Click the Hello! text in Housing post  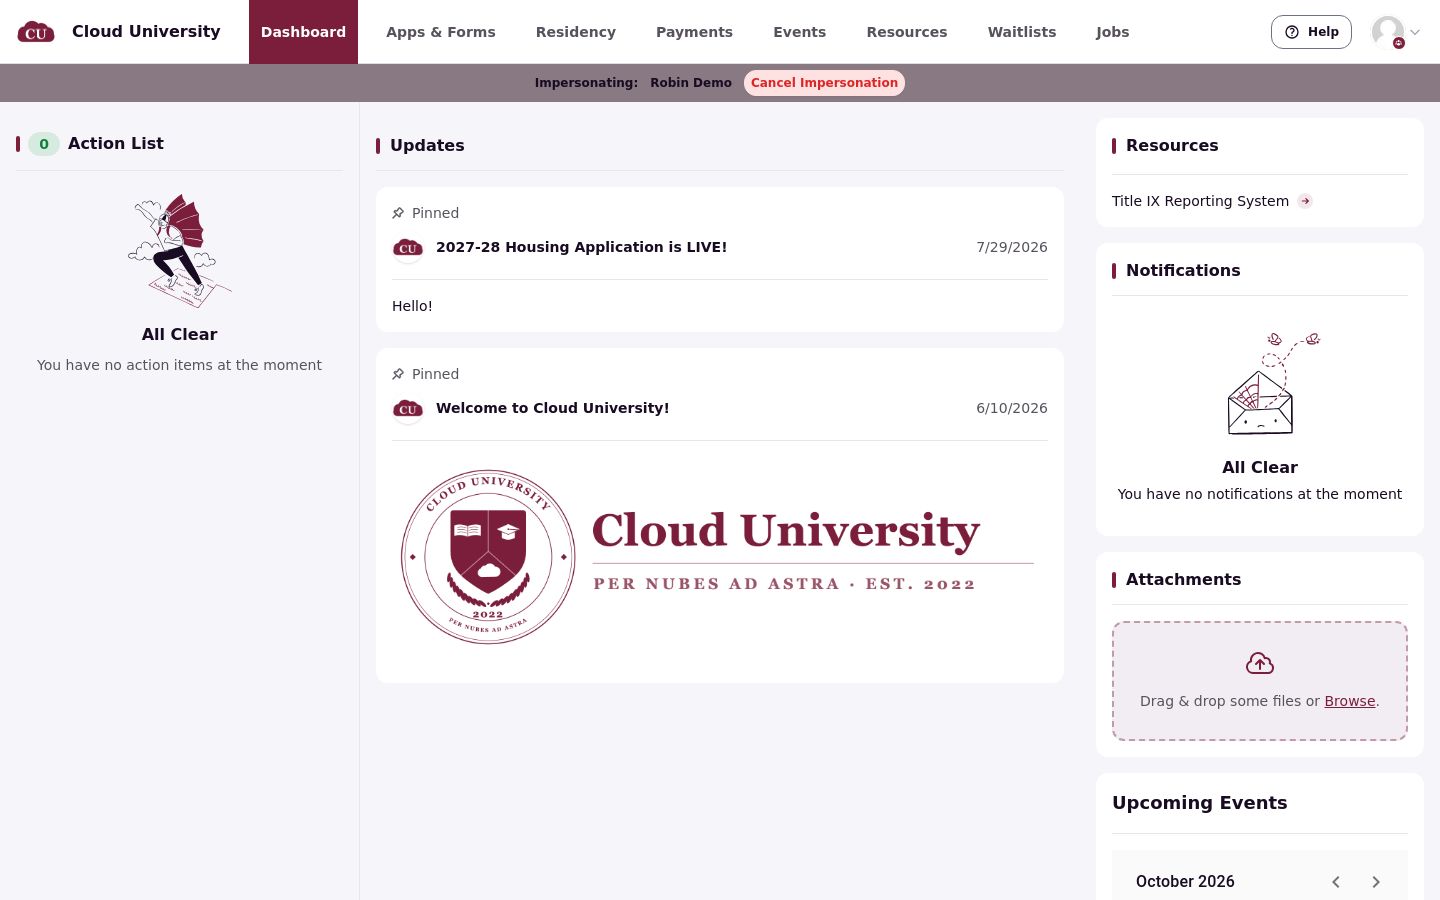[x=412, y=306]
